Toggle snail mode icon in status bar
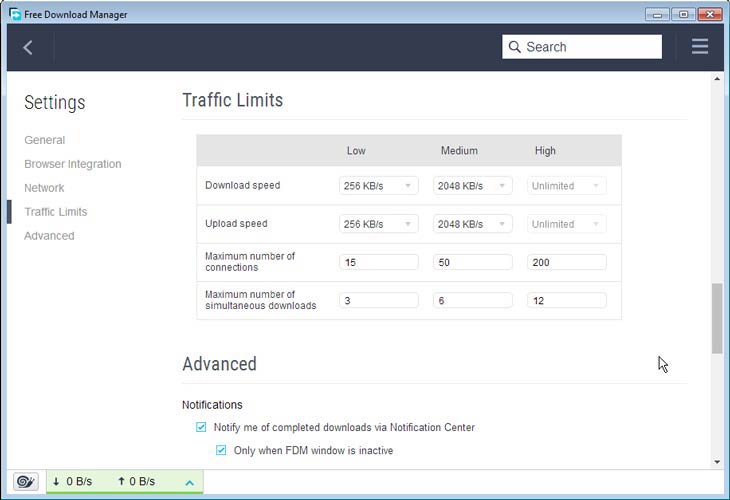The width and height of the screenshot is (730, 500). click(26, 481)
